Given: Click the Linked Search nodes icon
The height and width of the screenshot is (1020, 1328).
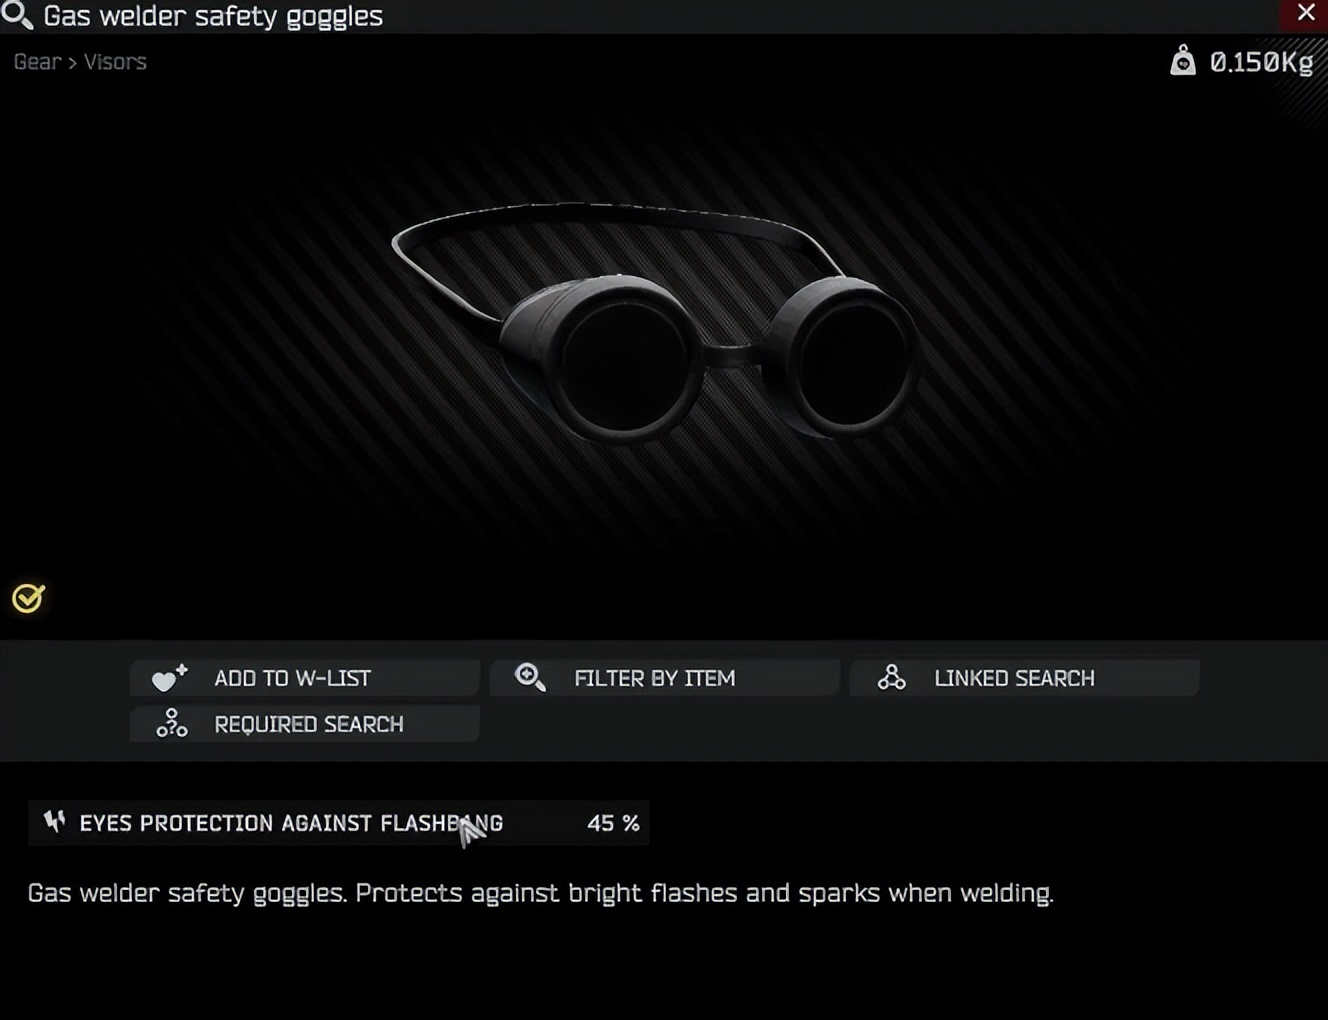Looking at the screenshot, I should pos(891,678).
